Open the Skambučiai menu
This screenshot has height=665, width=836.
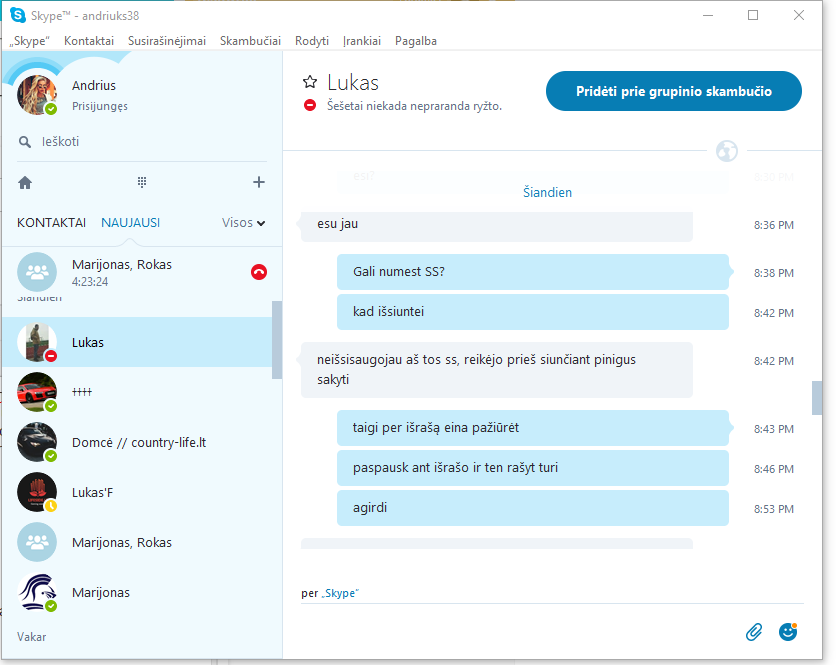(x=251, y=41)
